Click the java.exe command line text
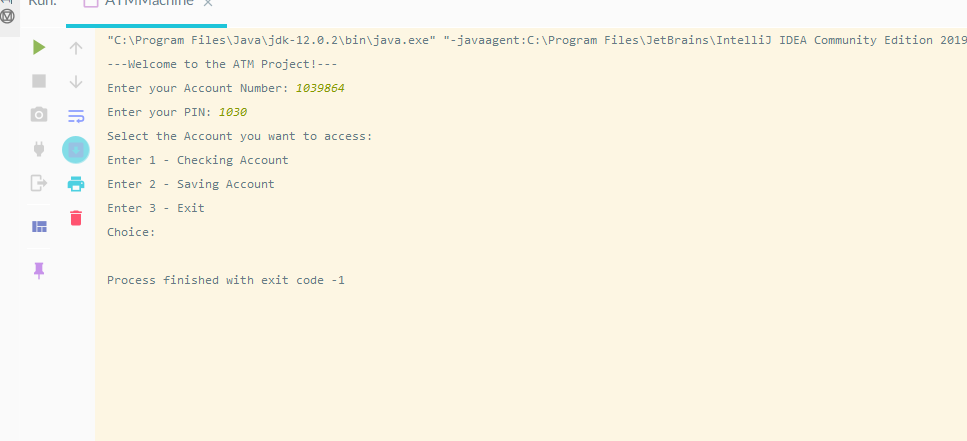Image resolution: width=967 pixels, height=441 pixels. click(x=270, y=40)
